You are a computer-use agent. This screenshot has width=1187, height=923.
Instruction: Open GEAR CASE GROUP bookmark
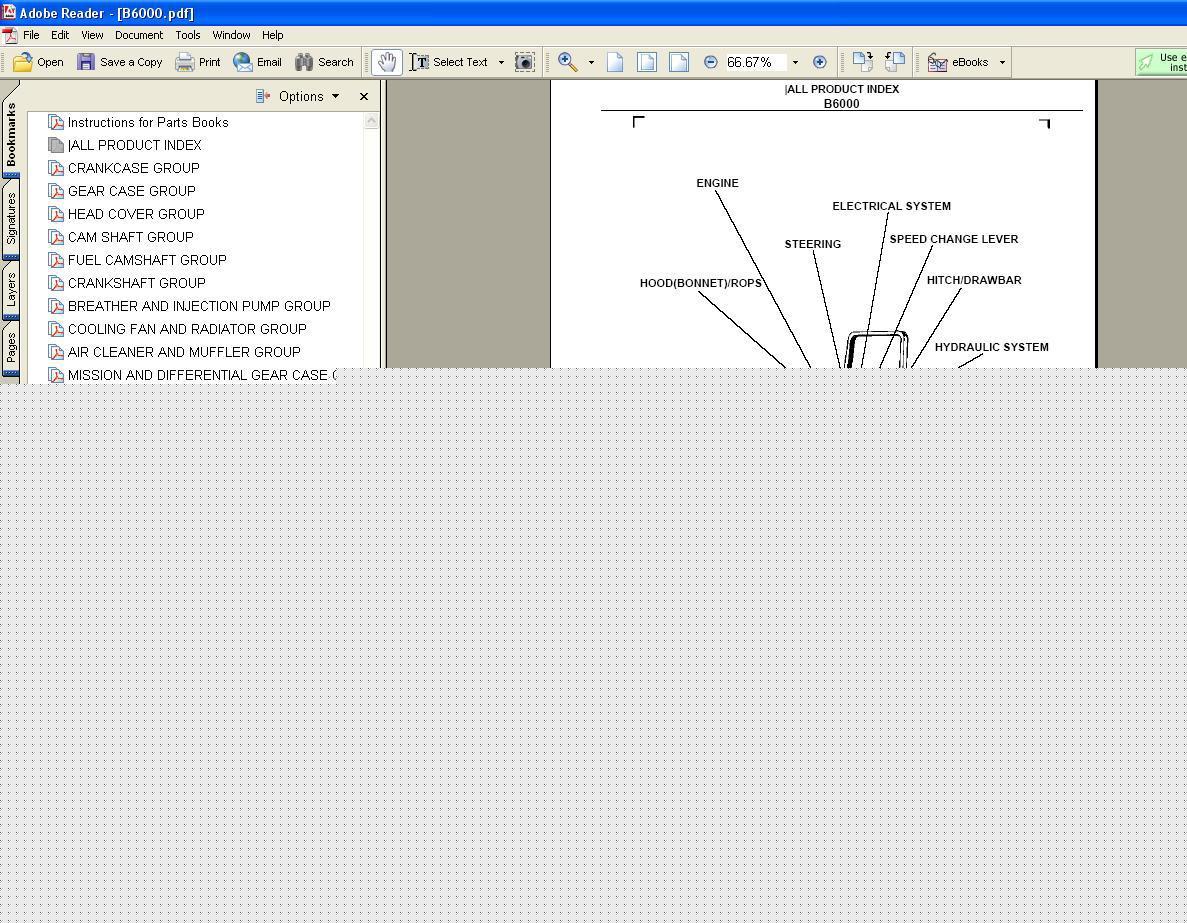[132, 191]
